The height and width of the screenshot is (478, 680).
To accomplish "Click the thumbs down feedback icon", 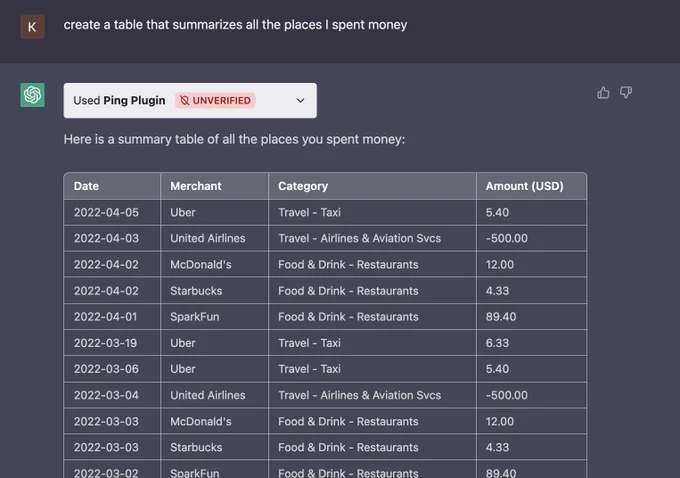I will click(626, 92).
